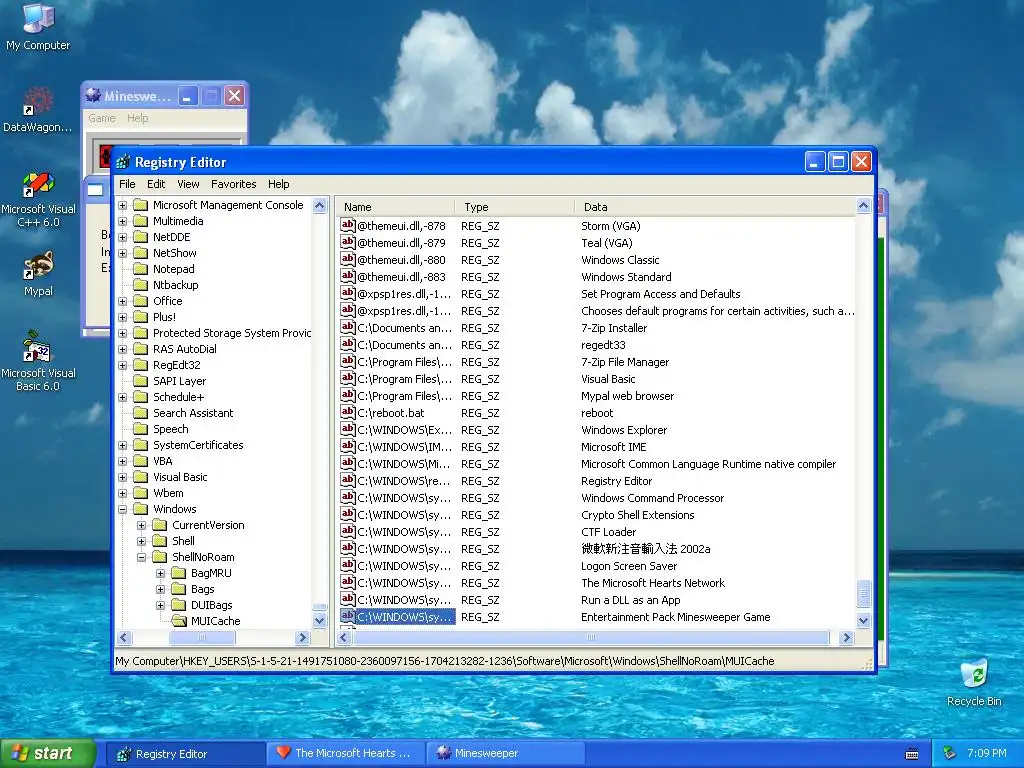Viewport: 1024px width, 768px height.
Task: Click the open MUICache folder icon
Action: tap(179, 621)
